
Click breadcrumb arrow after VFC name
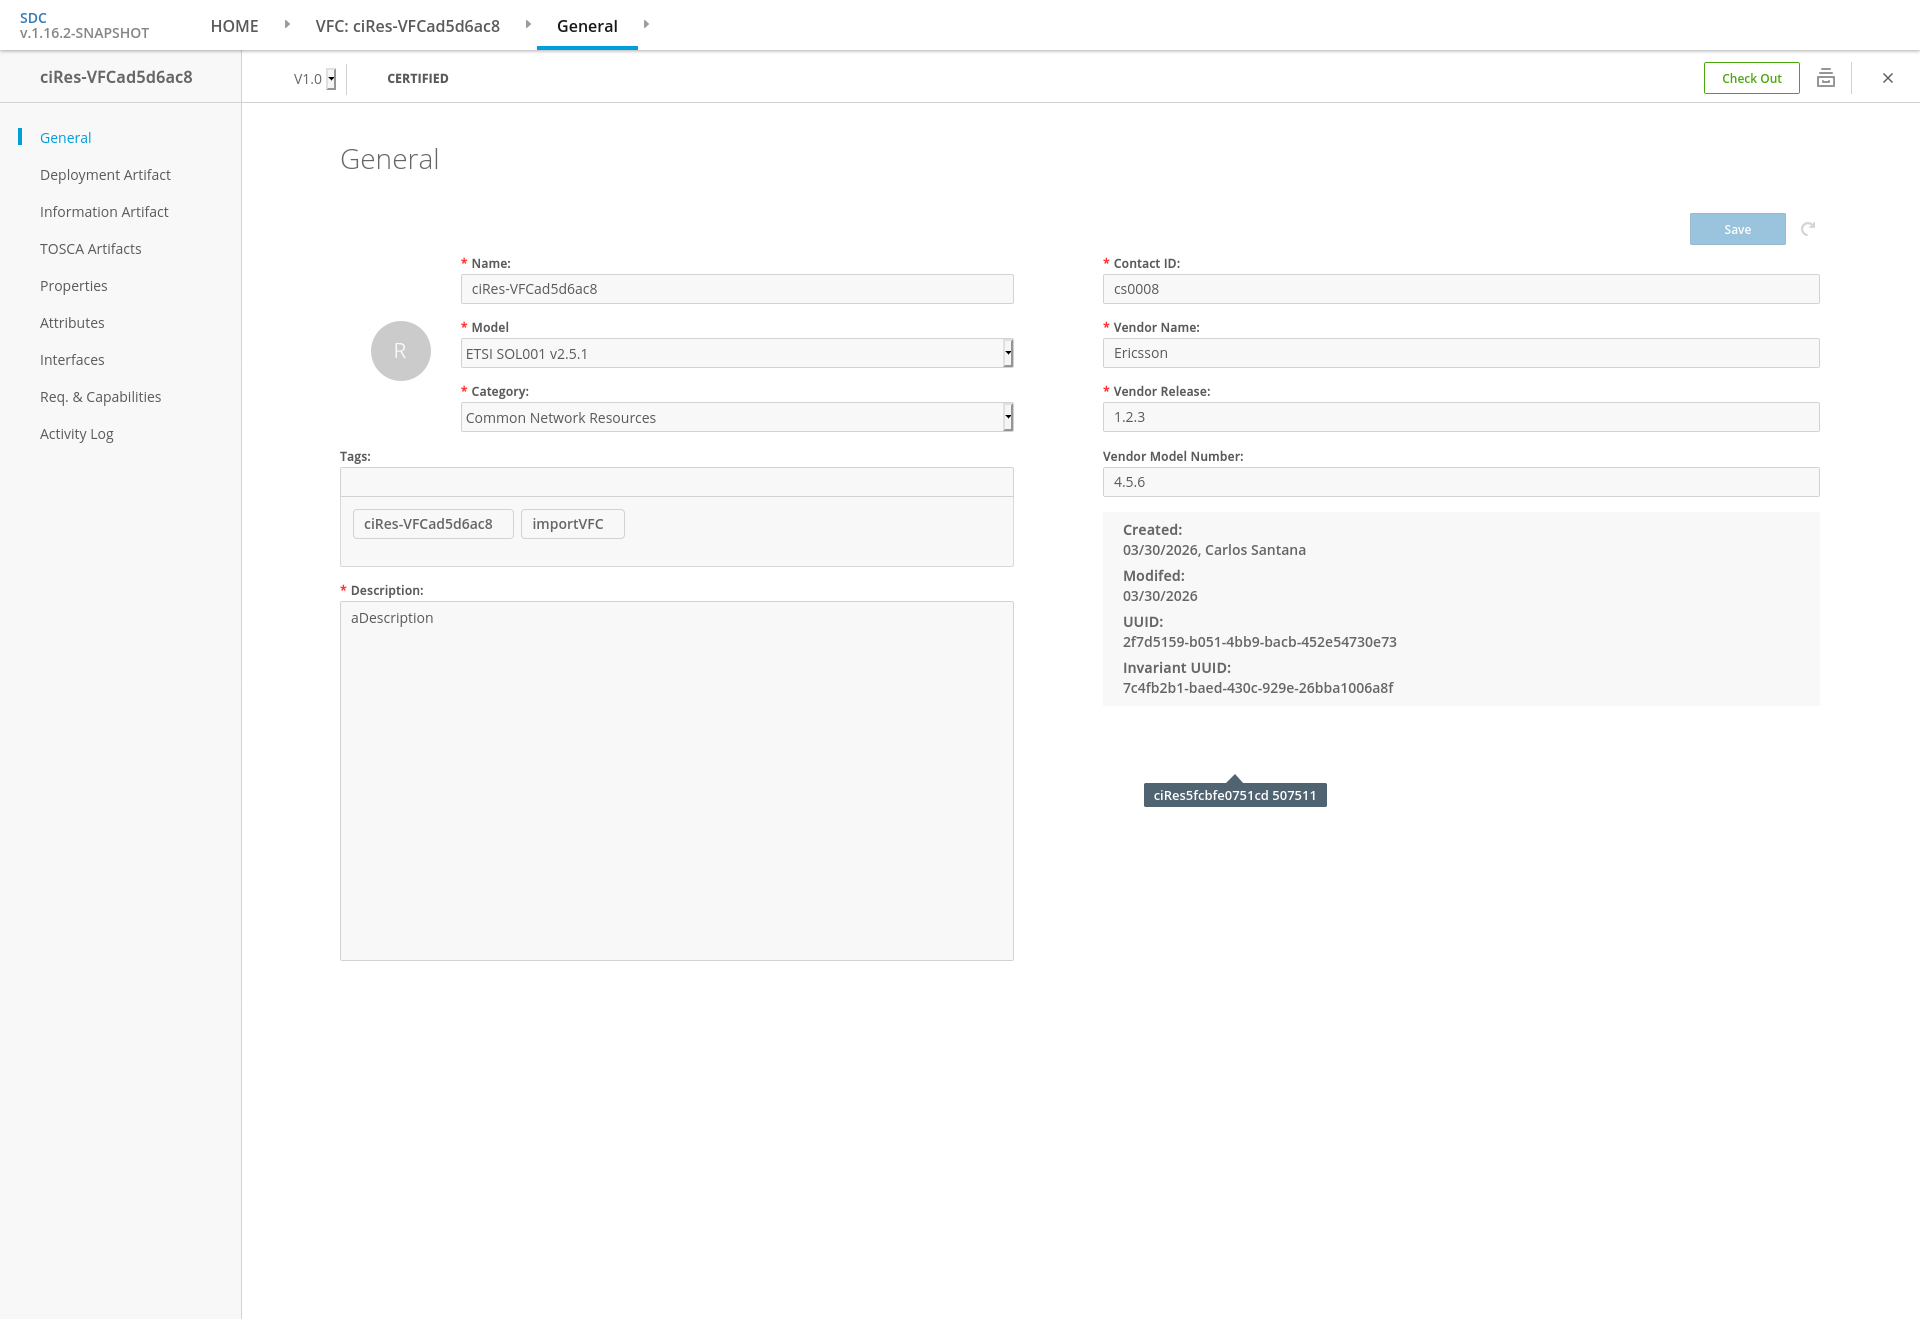528,25
